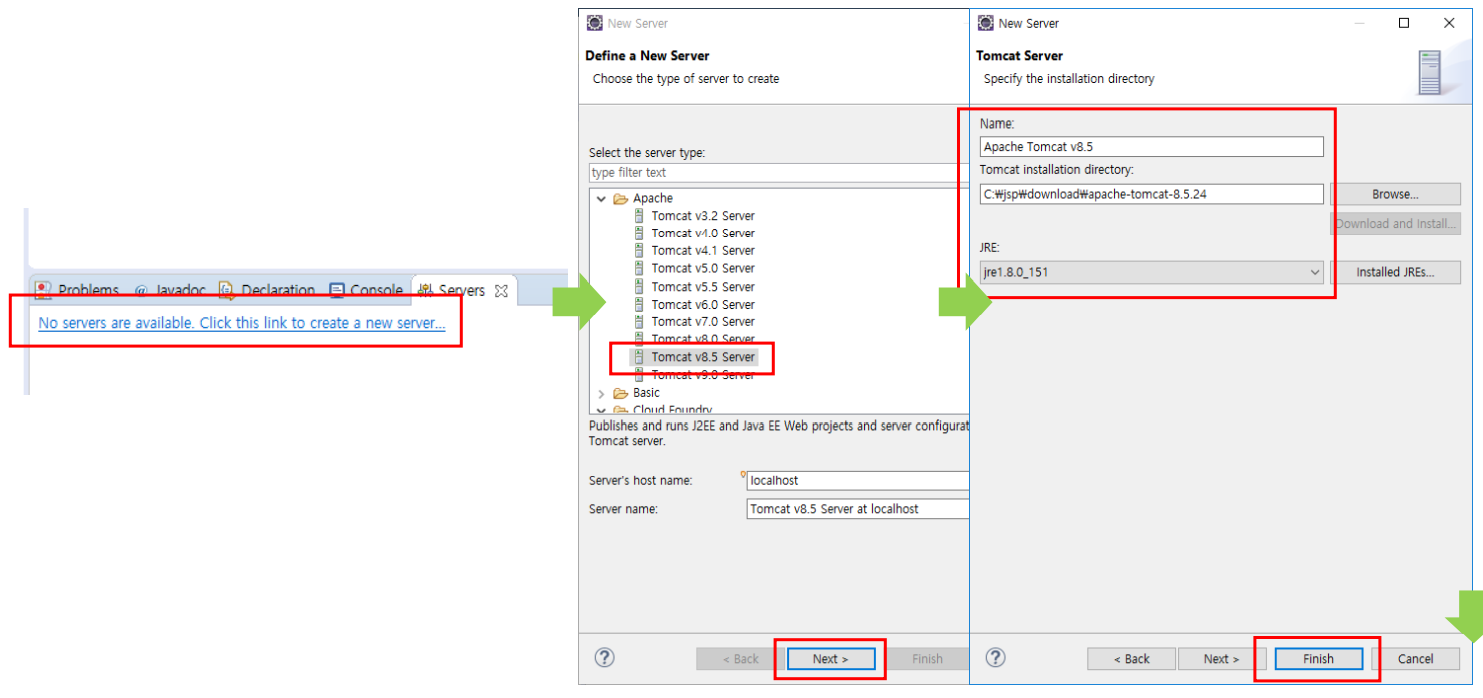The width and height of the screenshot is (1483, 698).
Task: Close the Servers view tab
Action: coord(502,291)
